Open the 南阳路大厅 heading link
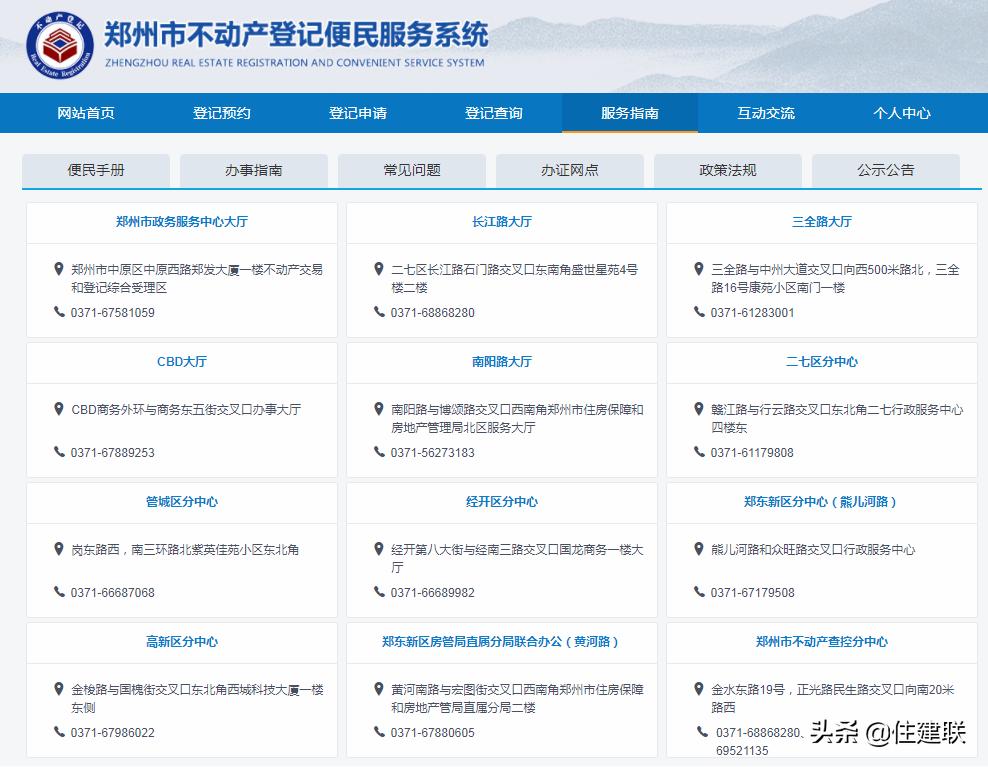Image resolution: width=988 pixels, height=767 pixels. pos(502,362)
